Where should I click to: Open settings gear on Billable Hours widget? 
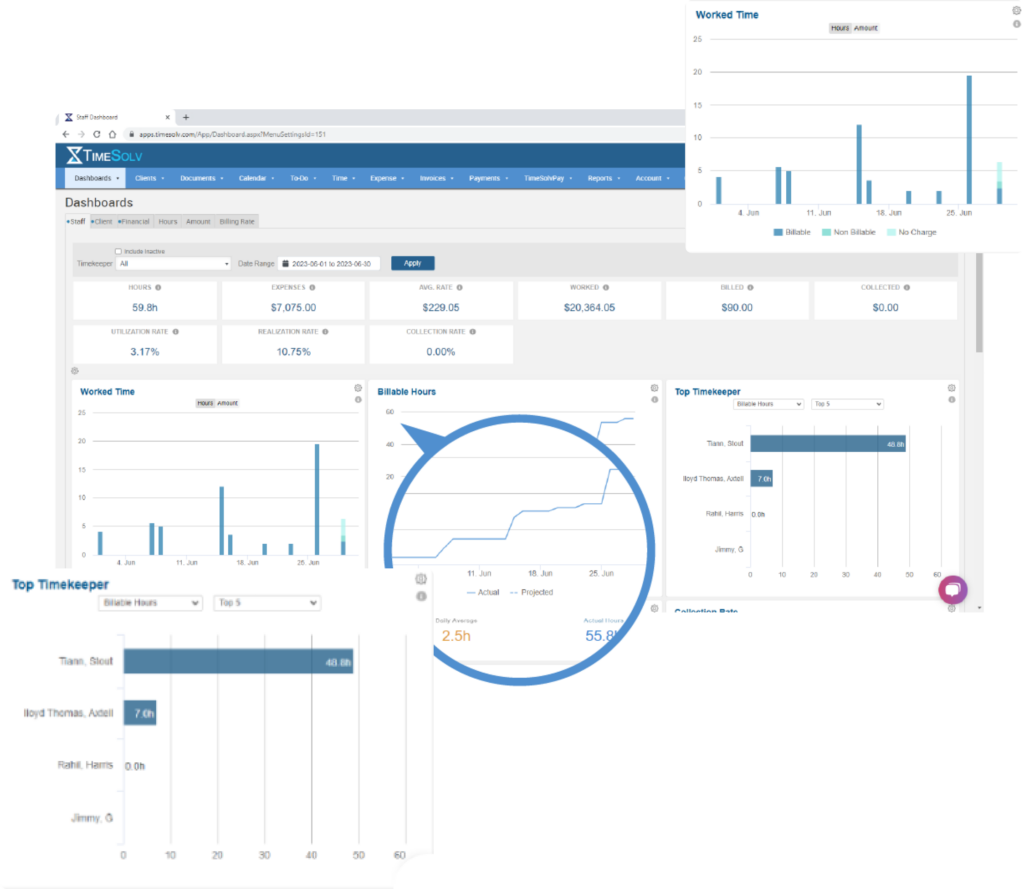click(654, 388)
